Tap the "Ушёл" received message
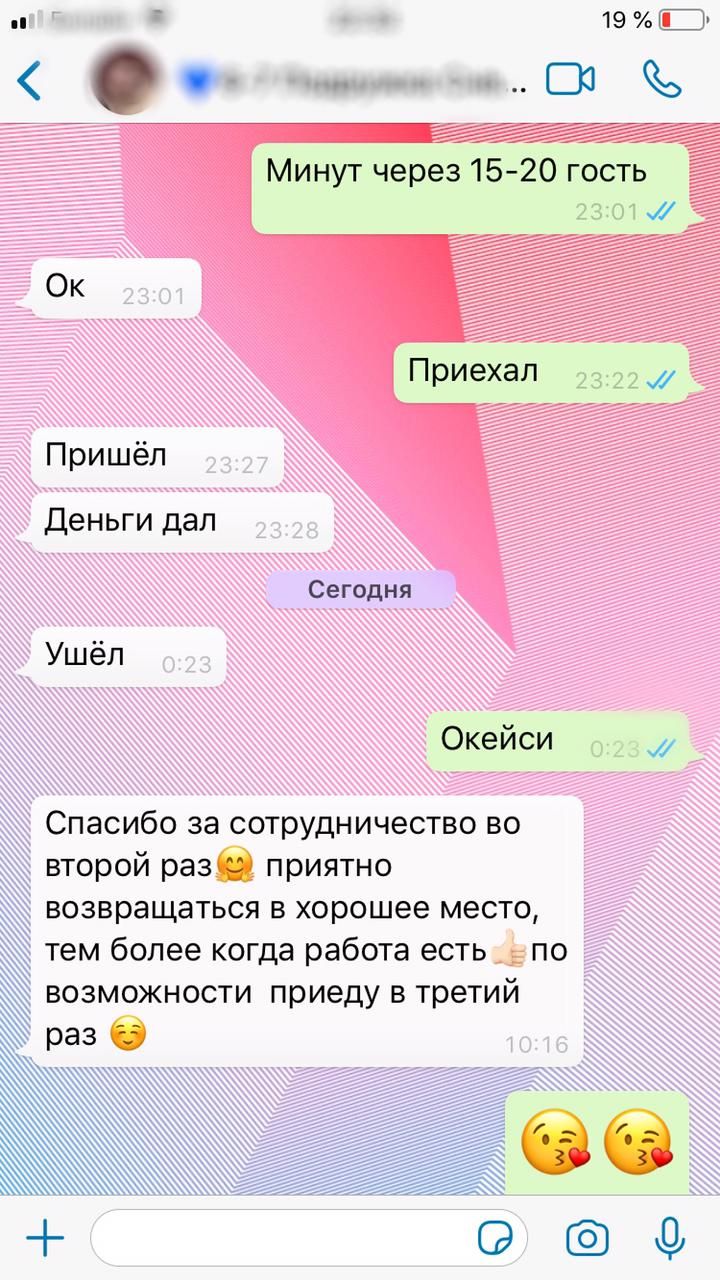Image resolution: width=720 pixels, height=1280 pixels. point(129,657)
